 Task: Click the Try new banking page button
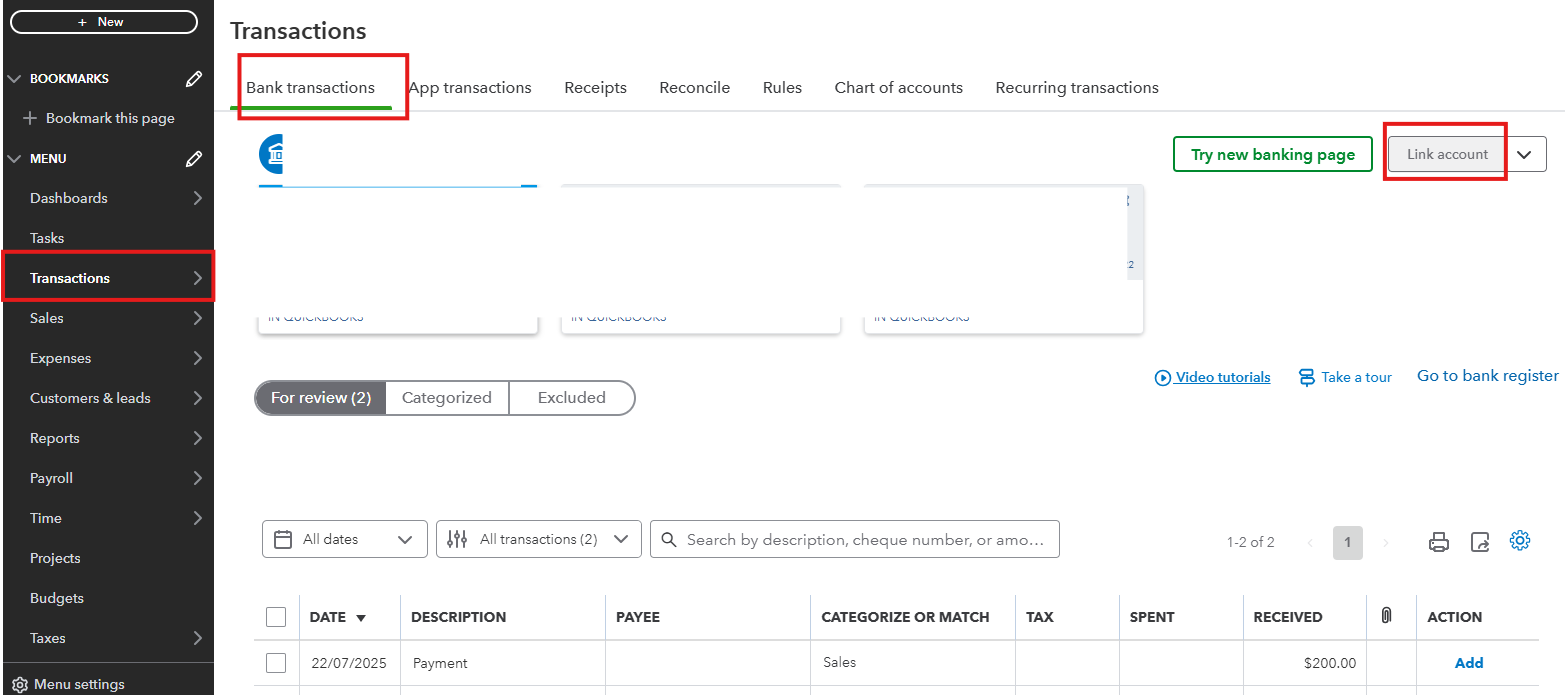pos(1272,154)
